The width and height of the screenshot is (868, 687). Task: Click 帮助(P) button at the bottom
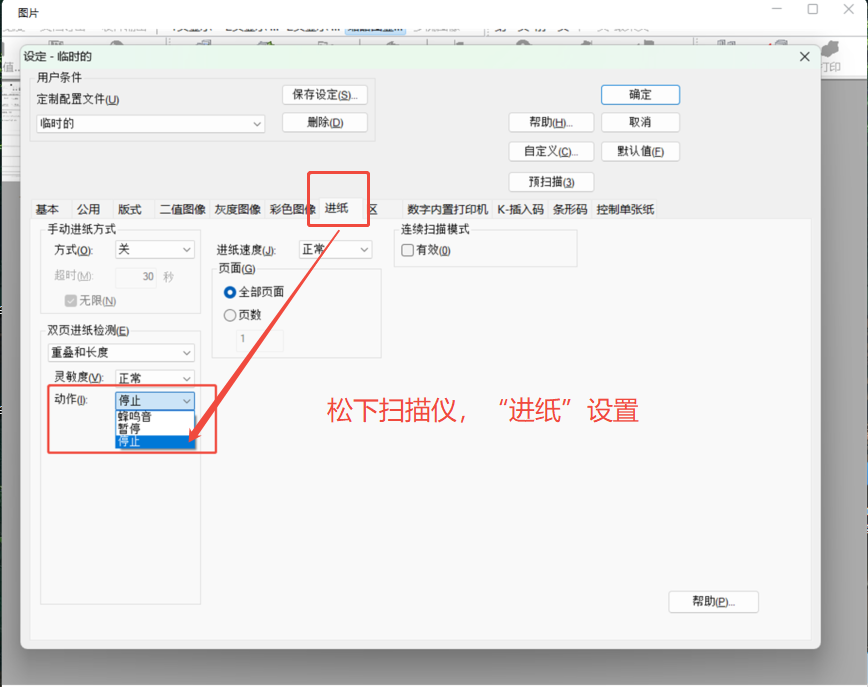click(714, 602)
